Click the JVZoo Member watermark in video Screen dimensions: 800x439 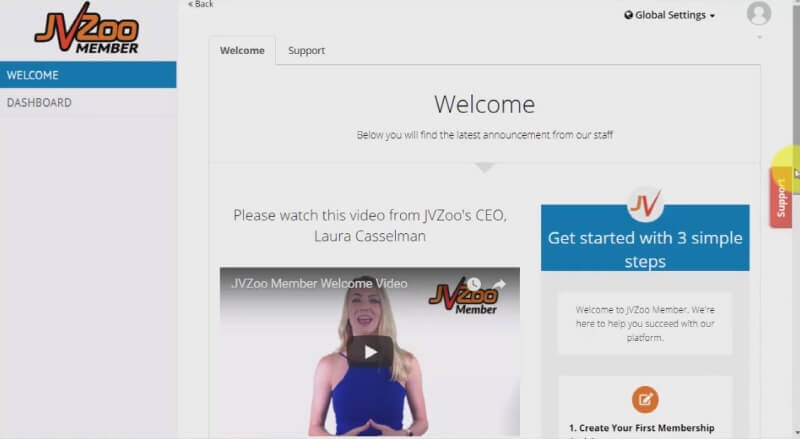pos(463,297)
